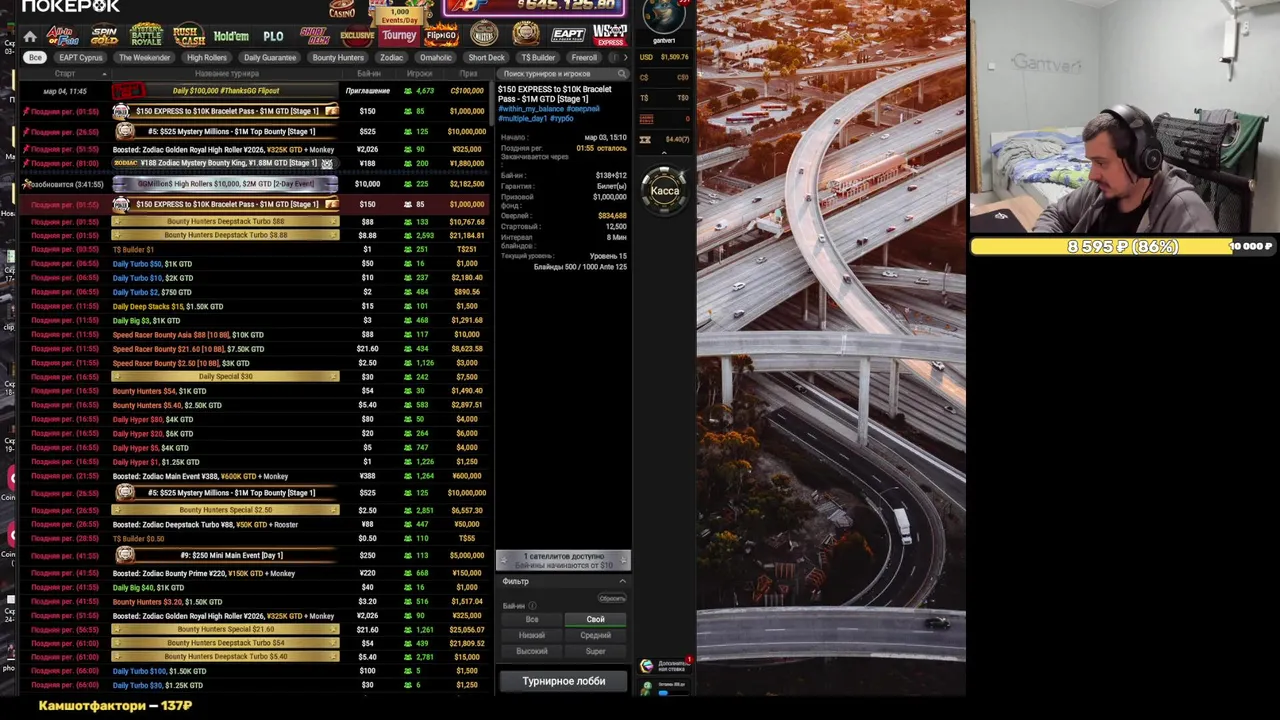
Task: Switch to the PLO tab
Action: tap(273, 36)
